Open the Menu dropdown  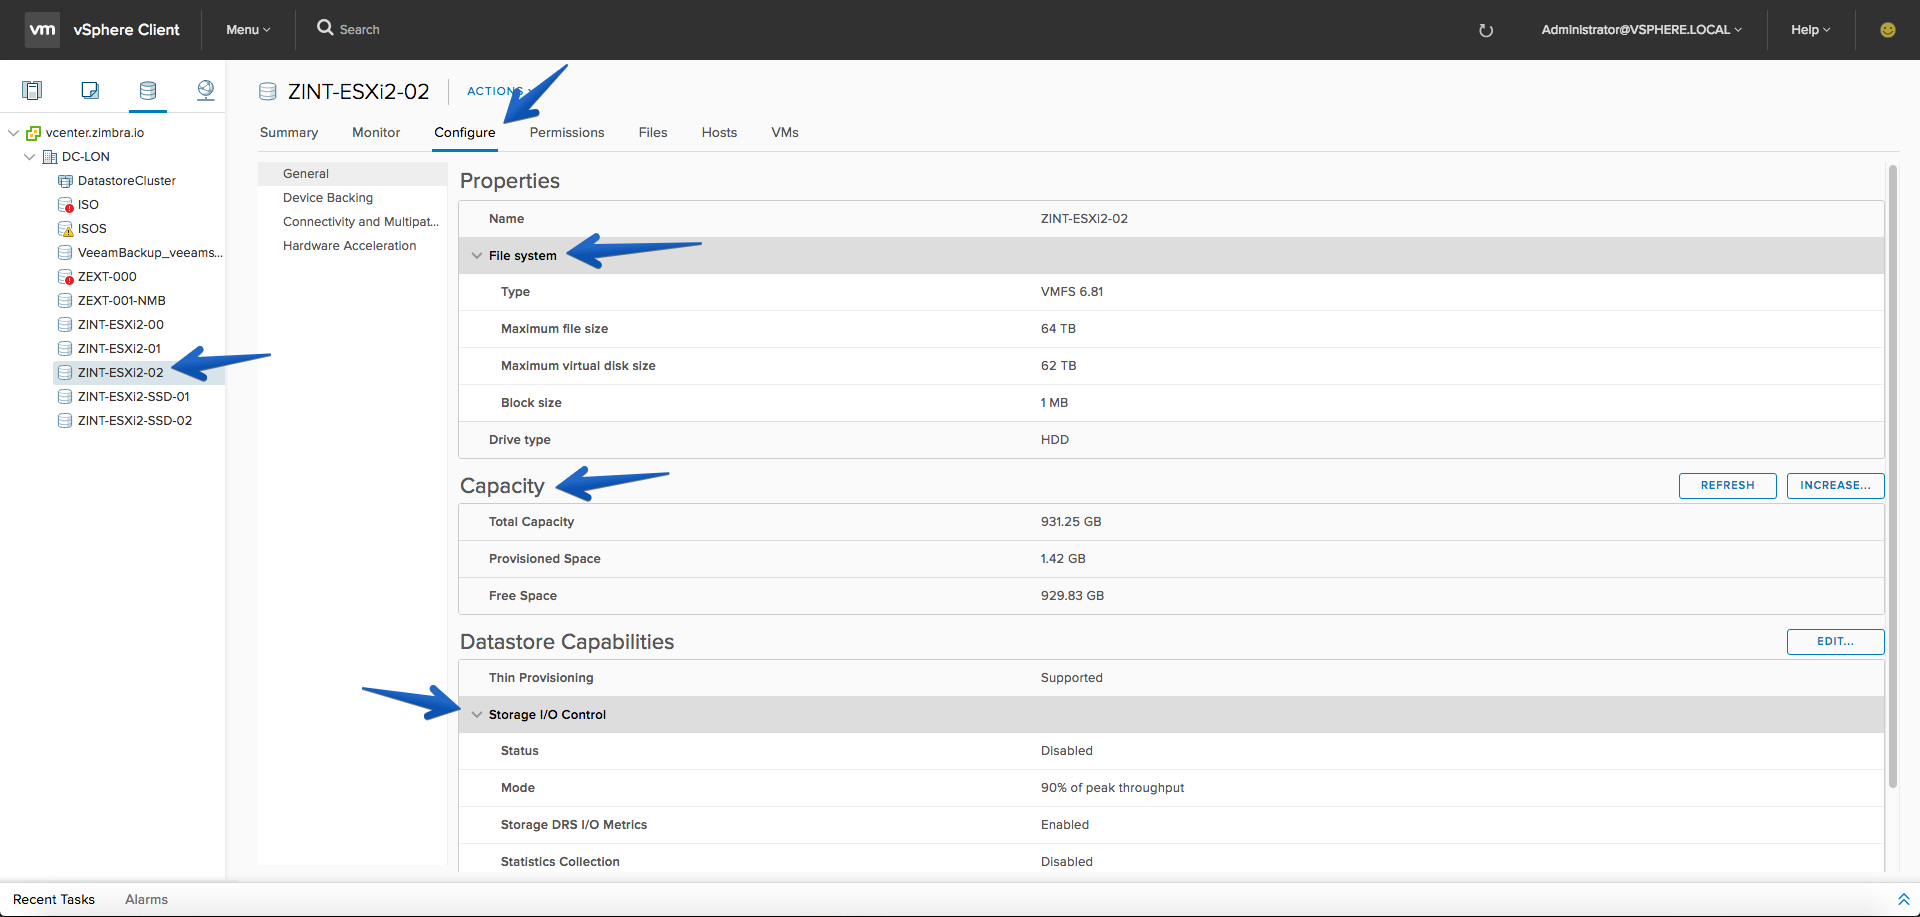pos(248,30)
